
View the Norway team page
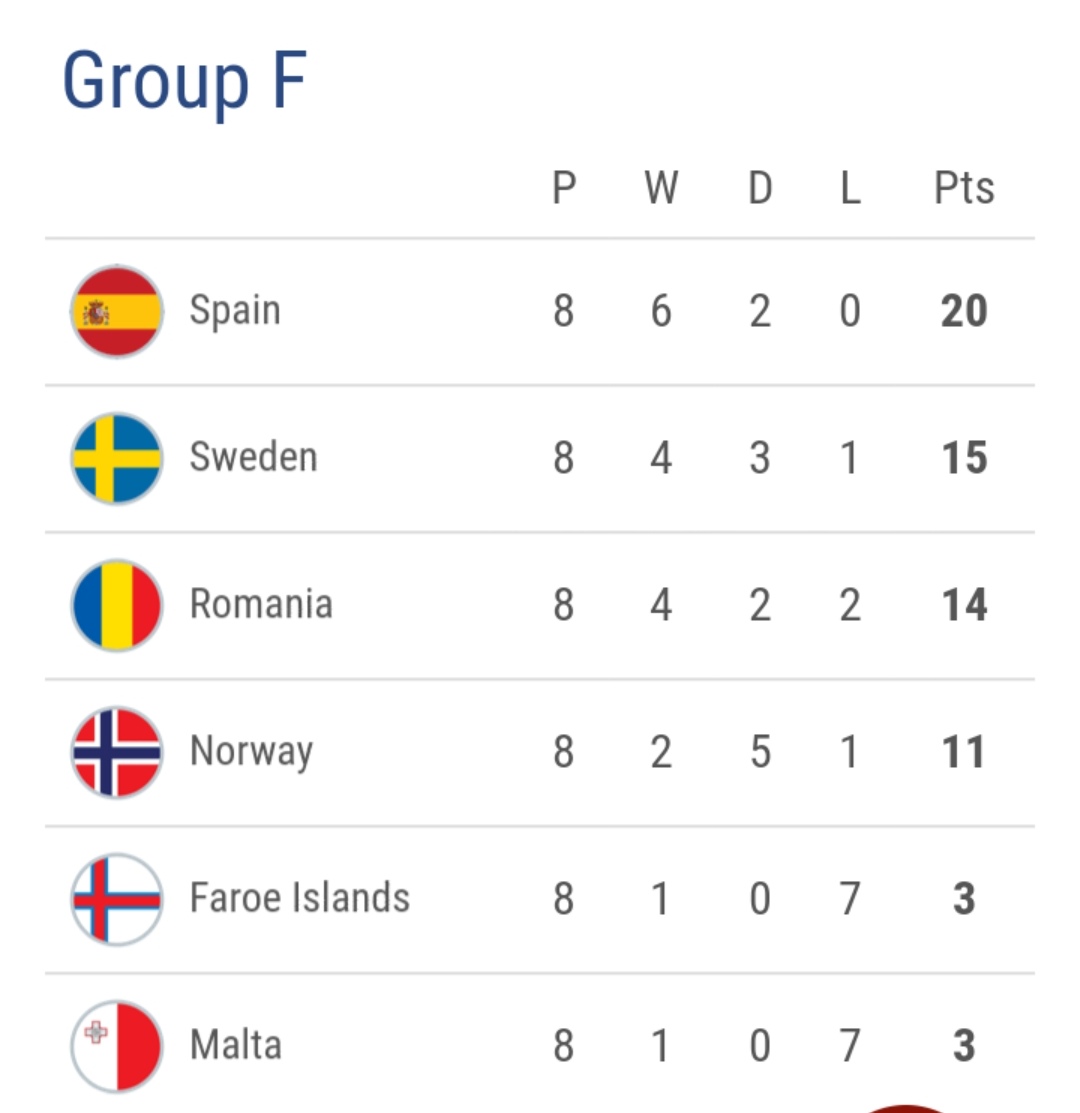251,752
